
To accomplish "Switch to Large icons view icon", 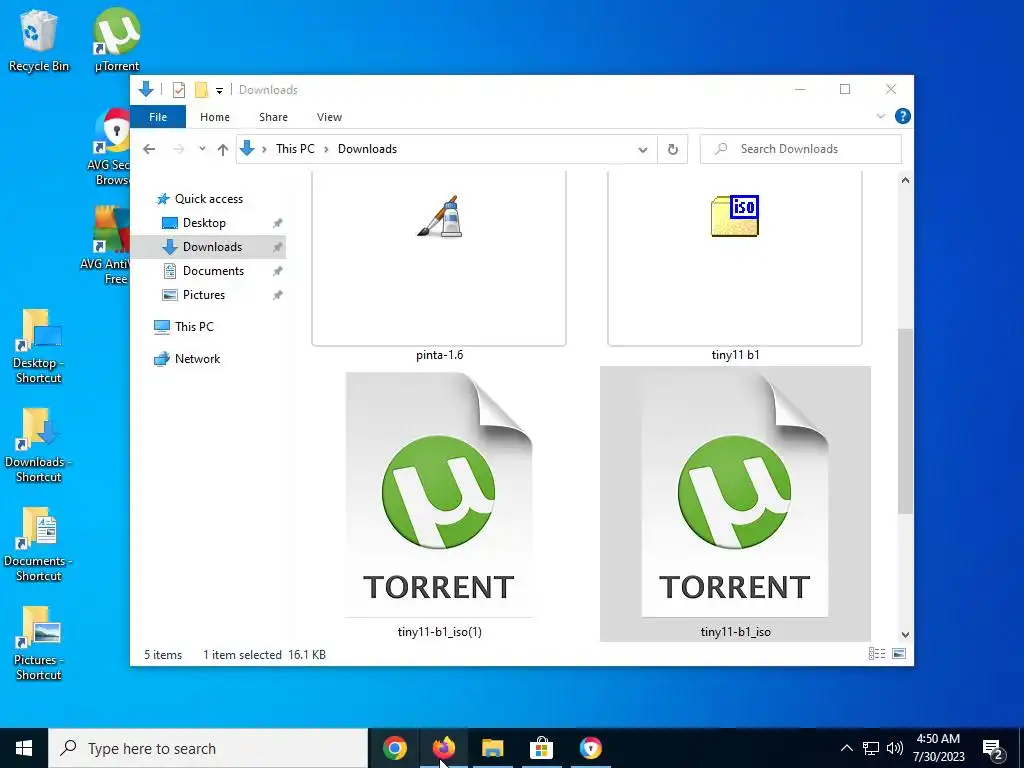I will 899,654.
